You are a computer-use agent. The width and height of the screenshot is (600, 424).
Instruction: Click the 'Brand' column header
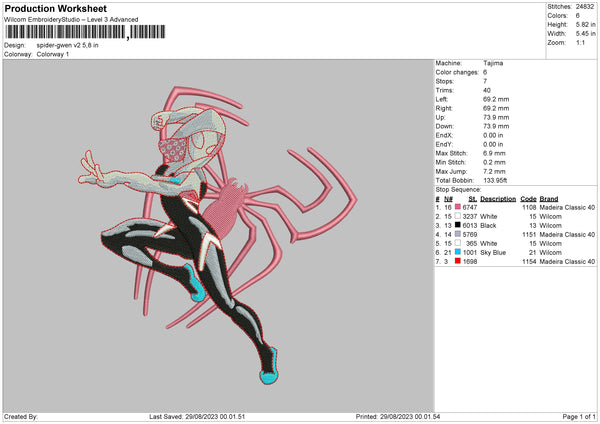549,199
